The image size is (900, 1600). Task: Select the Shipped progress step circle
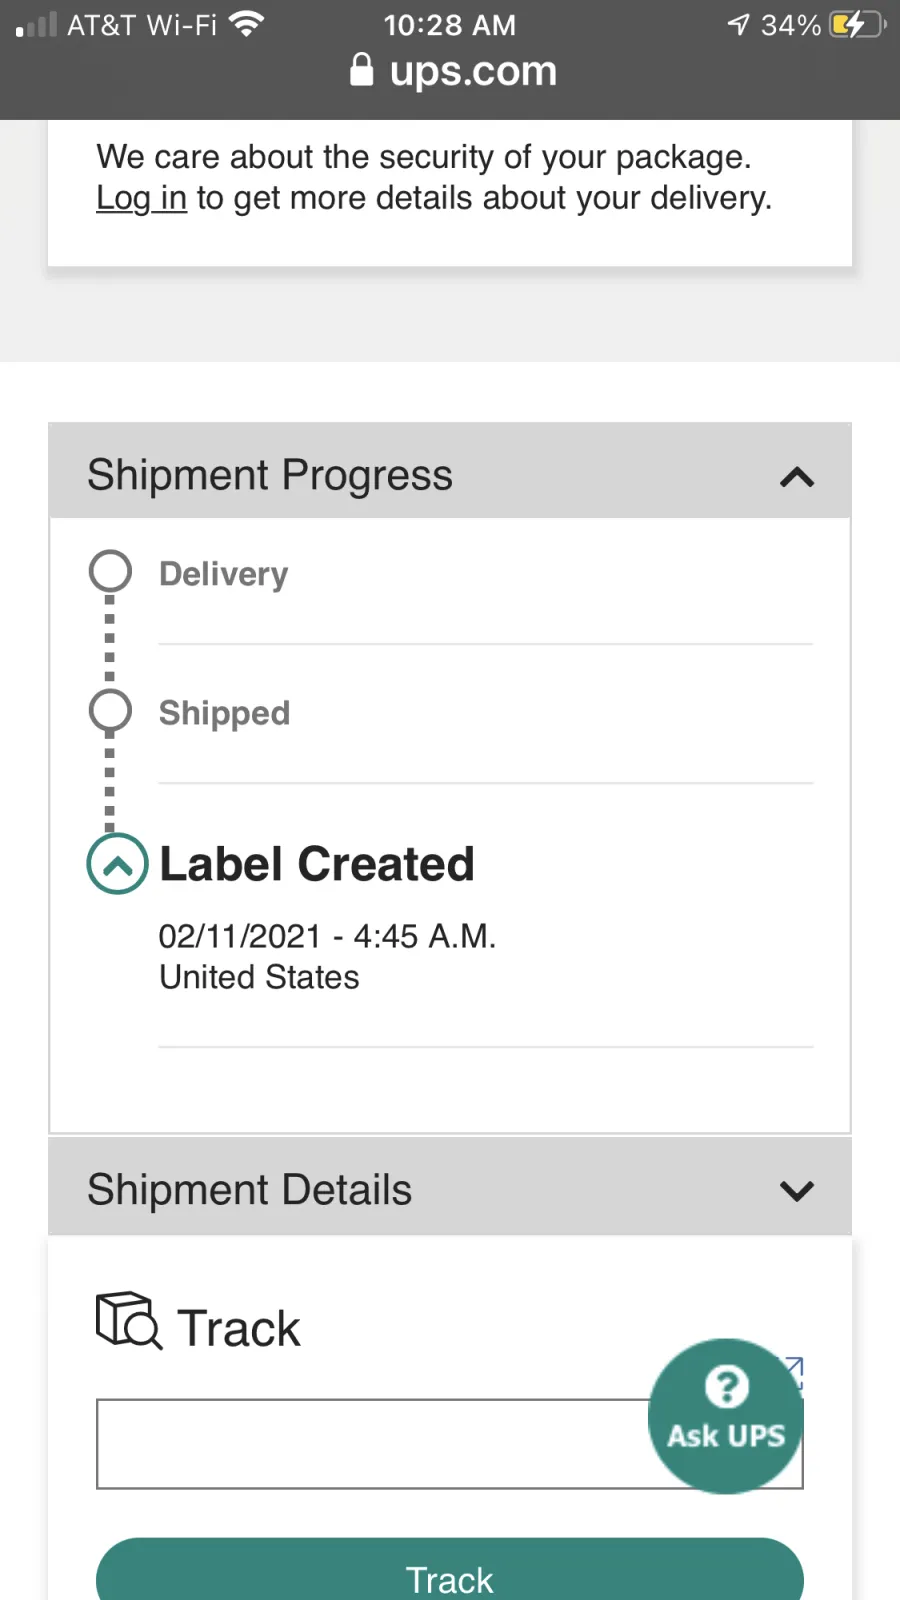[x=110, y=710]
